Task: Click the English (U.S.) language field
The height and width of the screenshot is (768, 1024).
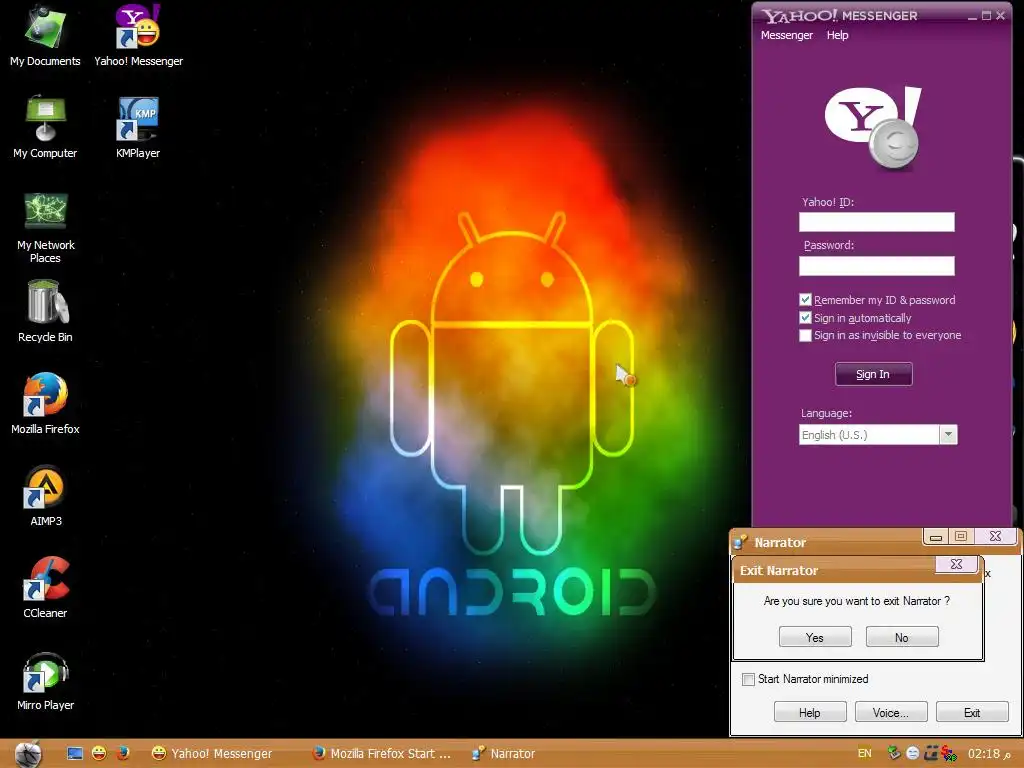Action: [869, 435]
